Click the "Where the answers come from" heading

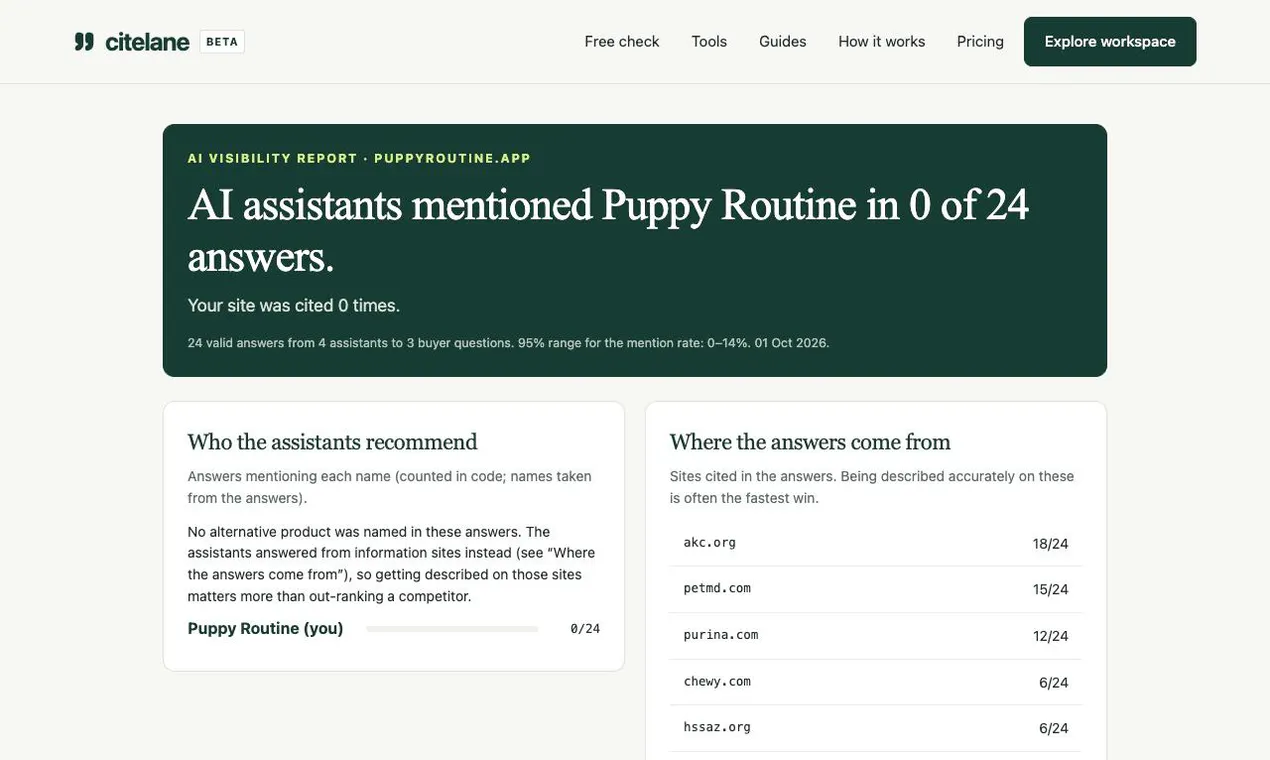point(810,442)
